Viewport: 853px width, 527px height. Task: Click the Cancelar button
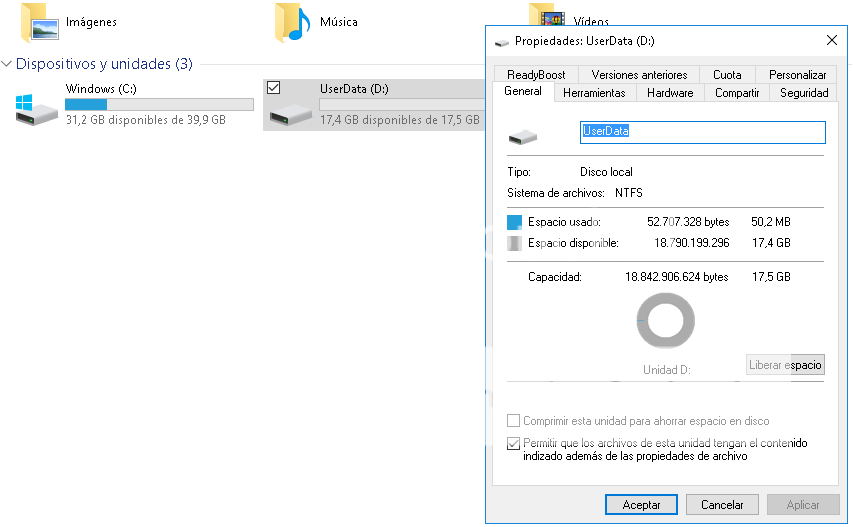tap(721, 505)
